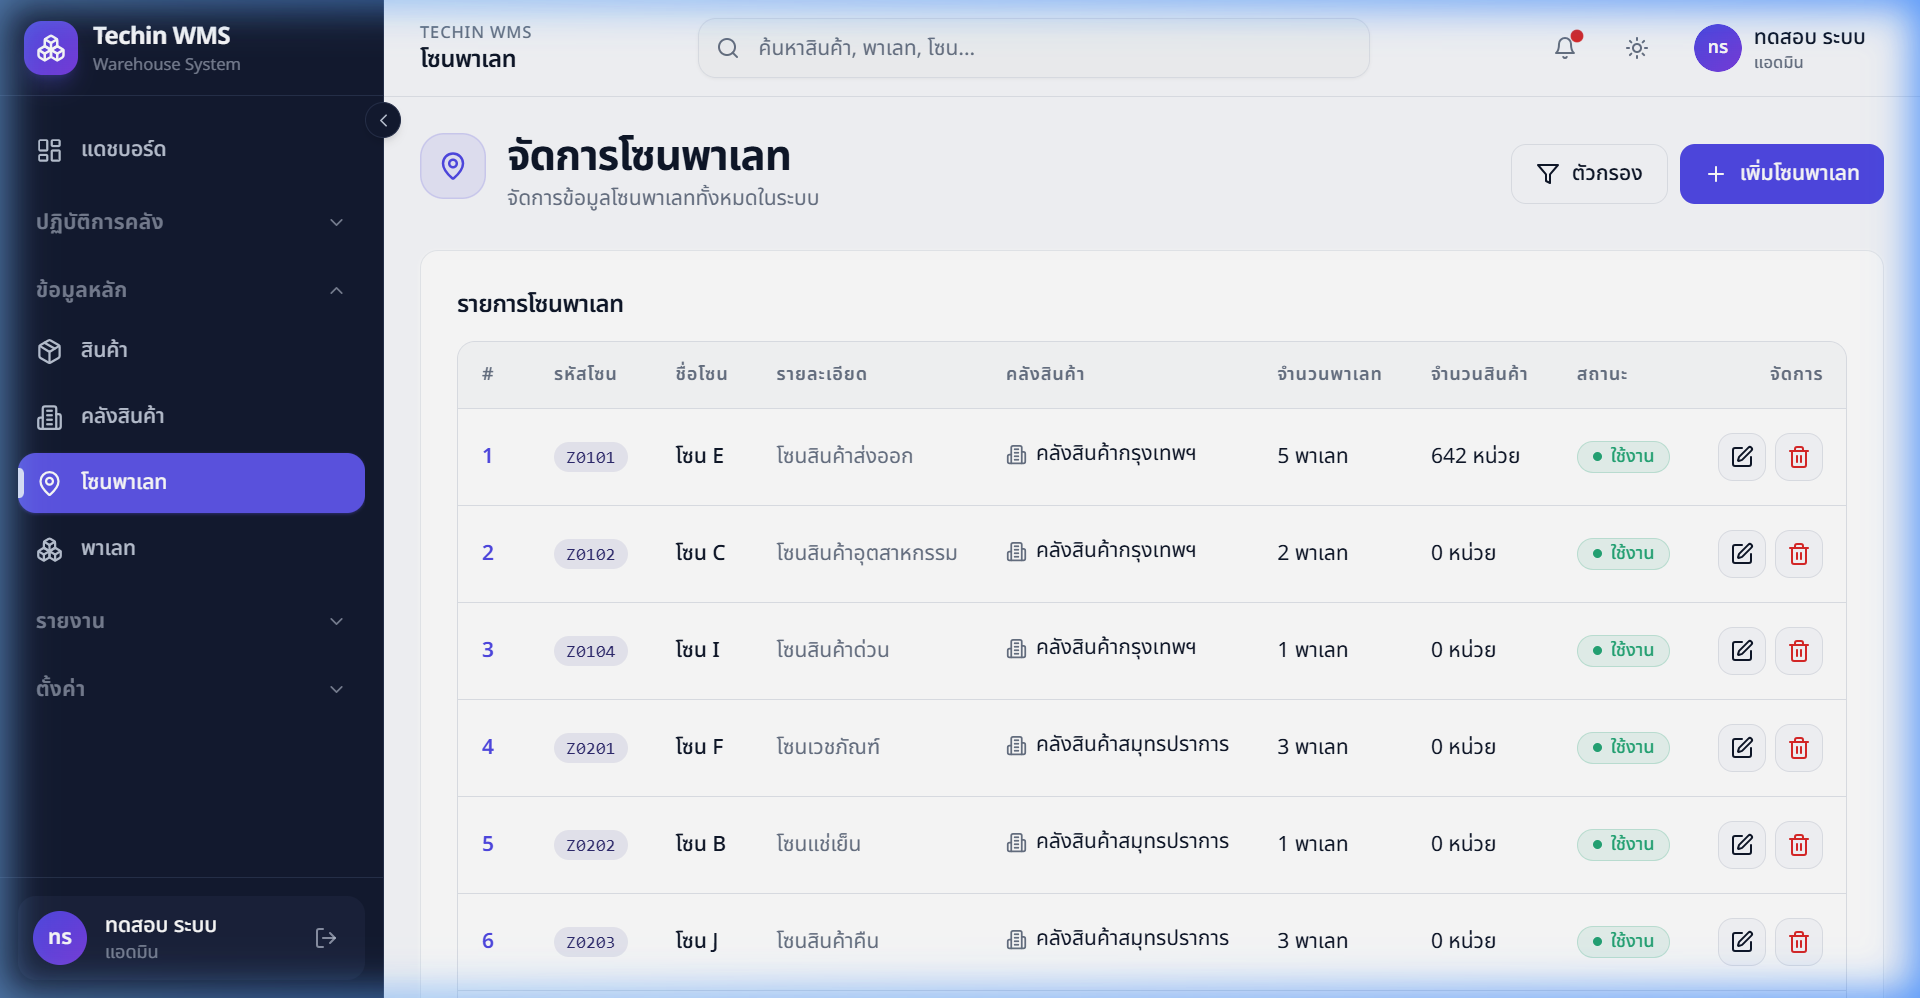Click the search magnifier icon
1920x998 pixels.
tap(728, 48)
